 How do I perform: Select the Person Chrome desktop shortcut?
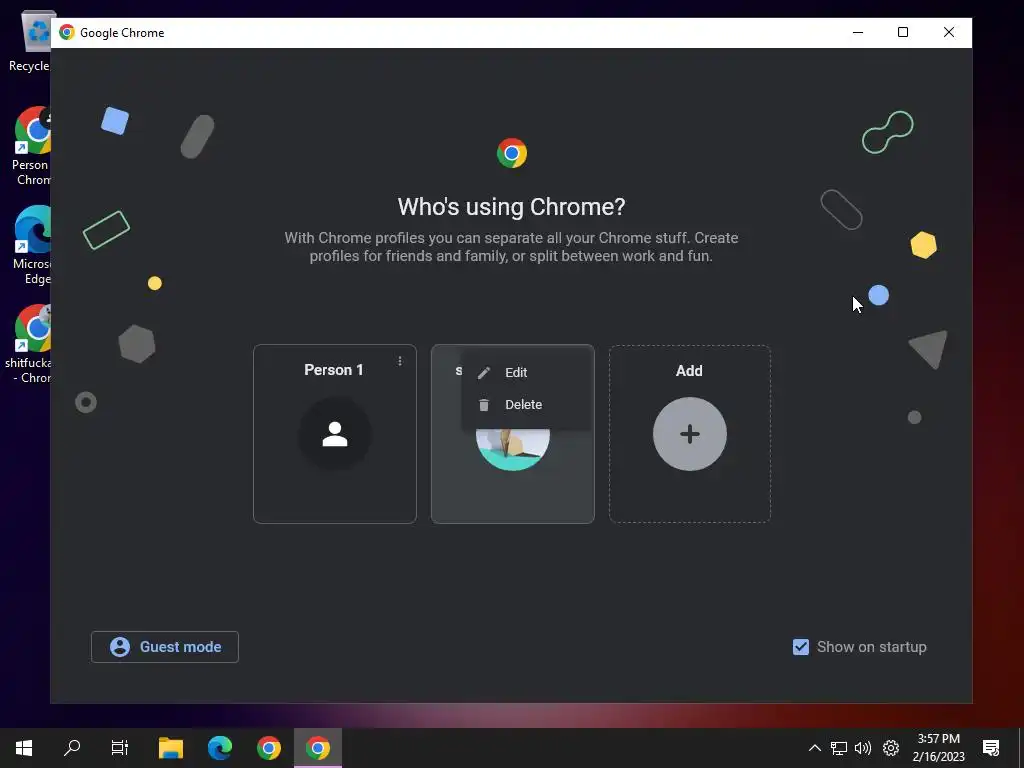30,146
